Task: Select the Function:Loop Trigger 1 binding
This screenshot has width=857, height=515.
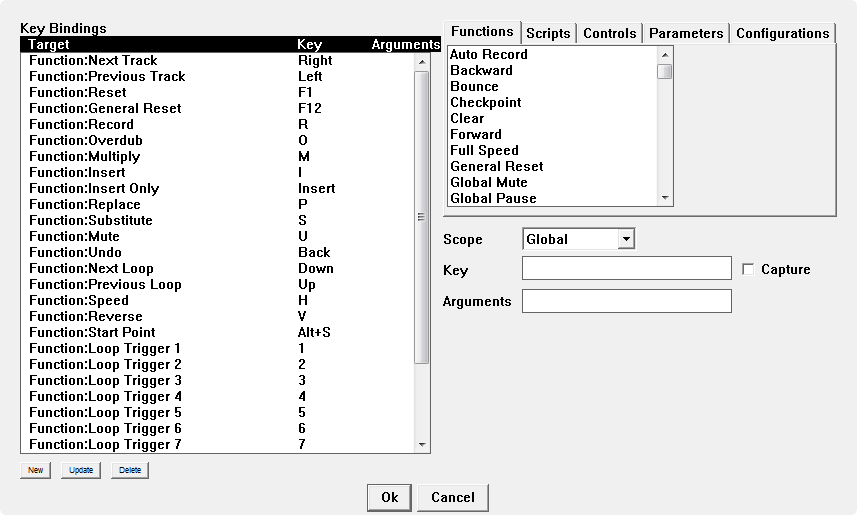Action: point(218,348)
